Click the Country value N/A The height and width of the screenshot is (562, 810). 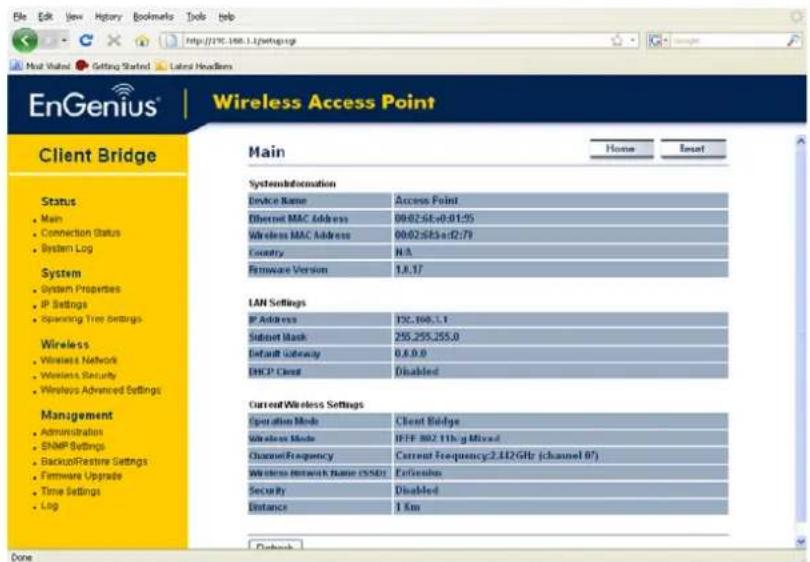403,252
